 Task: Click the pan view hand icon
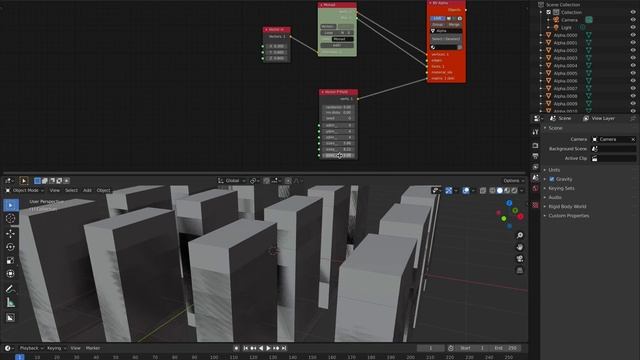pyautogui.click(x=520, y=247)
